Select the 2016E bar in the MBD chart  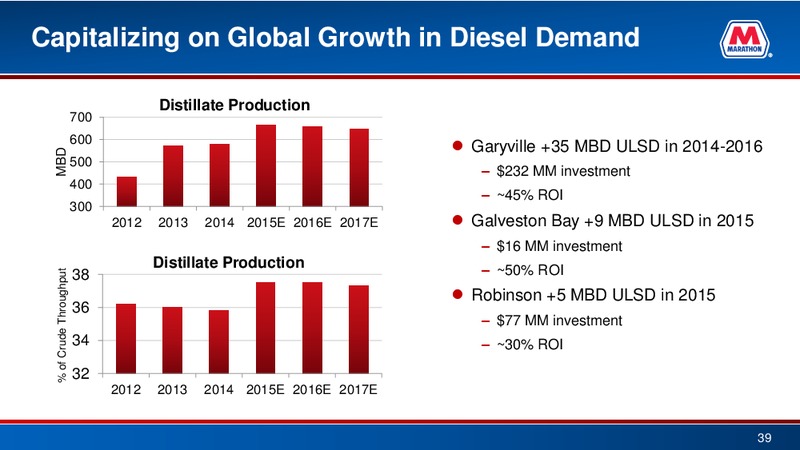312,166
